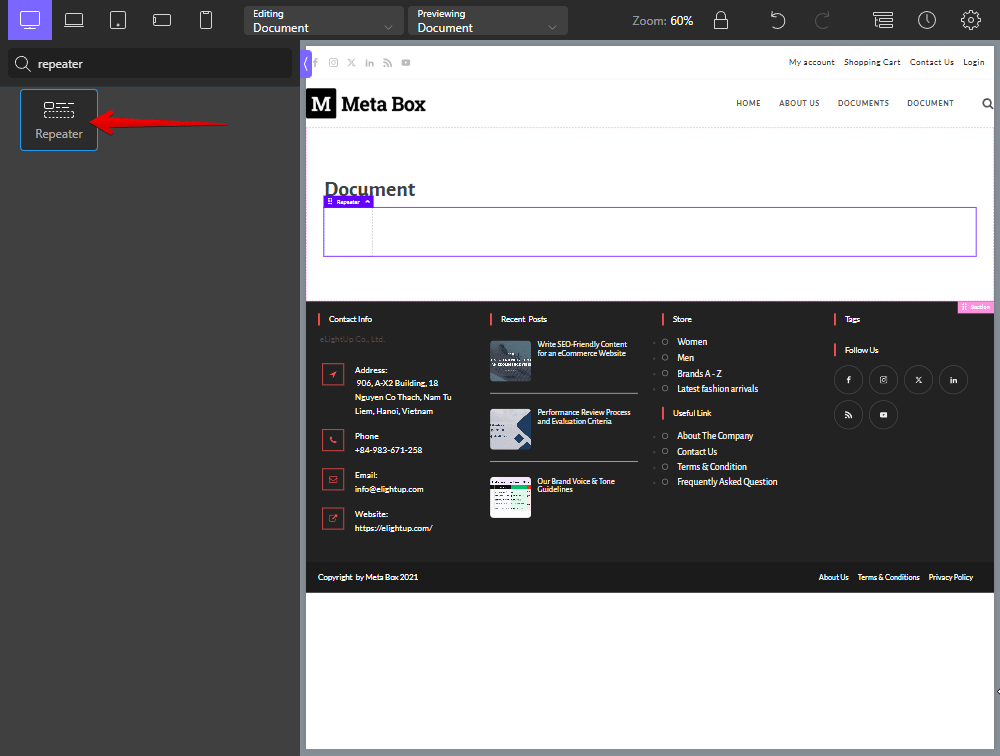Toggle the zoom lock padlock
This screenshot has width=1000, height=756.
click(x=720, y=20)
